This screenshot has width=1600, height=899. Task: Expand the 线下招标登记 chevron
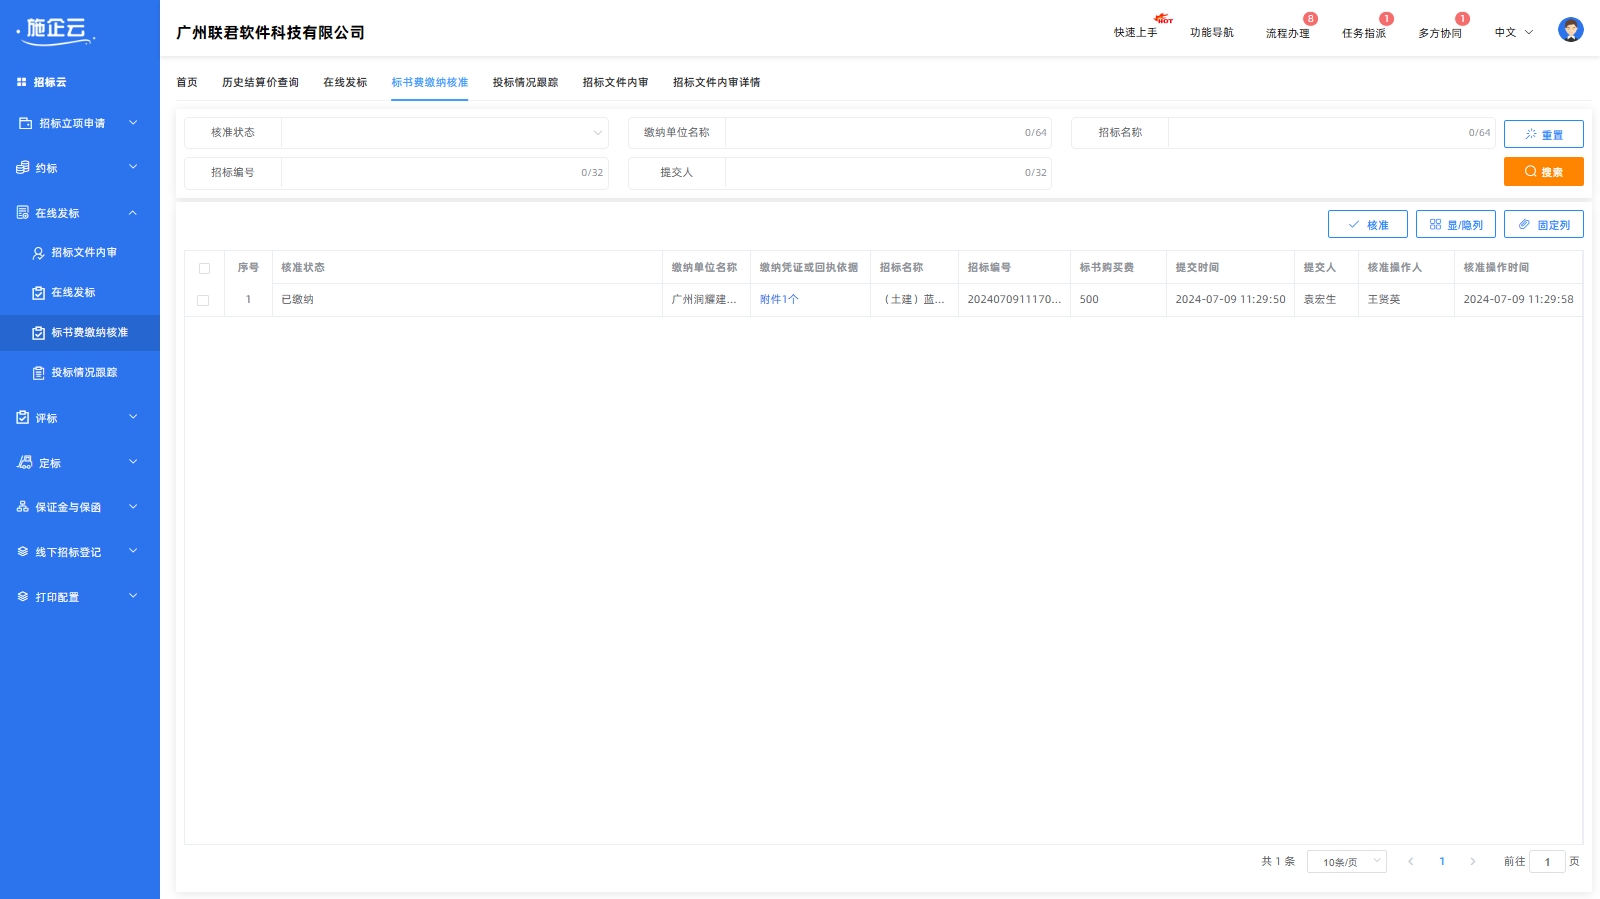[133, 551]
